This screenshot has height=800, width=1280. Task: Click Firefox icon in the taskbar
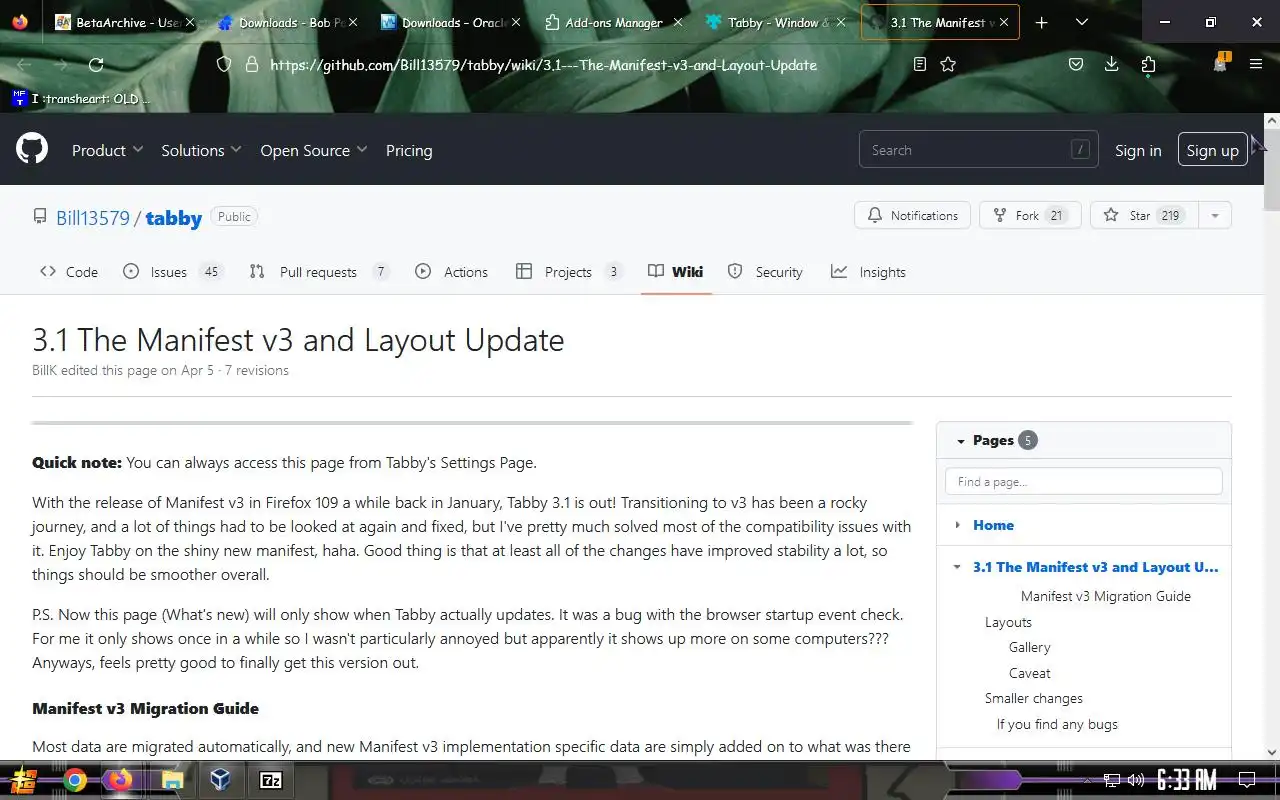tap(120, 780)
